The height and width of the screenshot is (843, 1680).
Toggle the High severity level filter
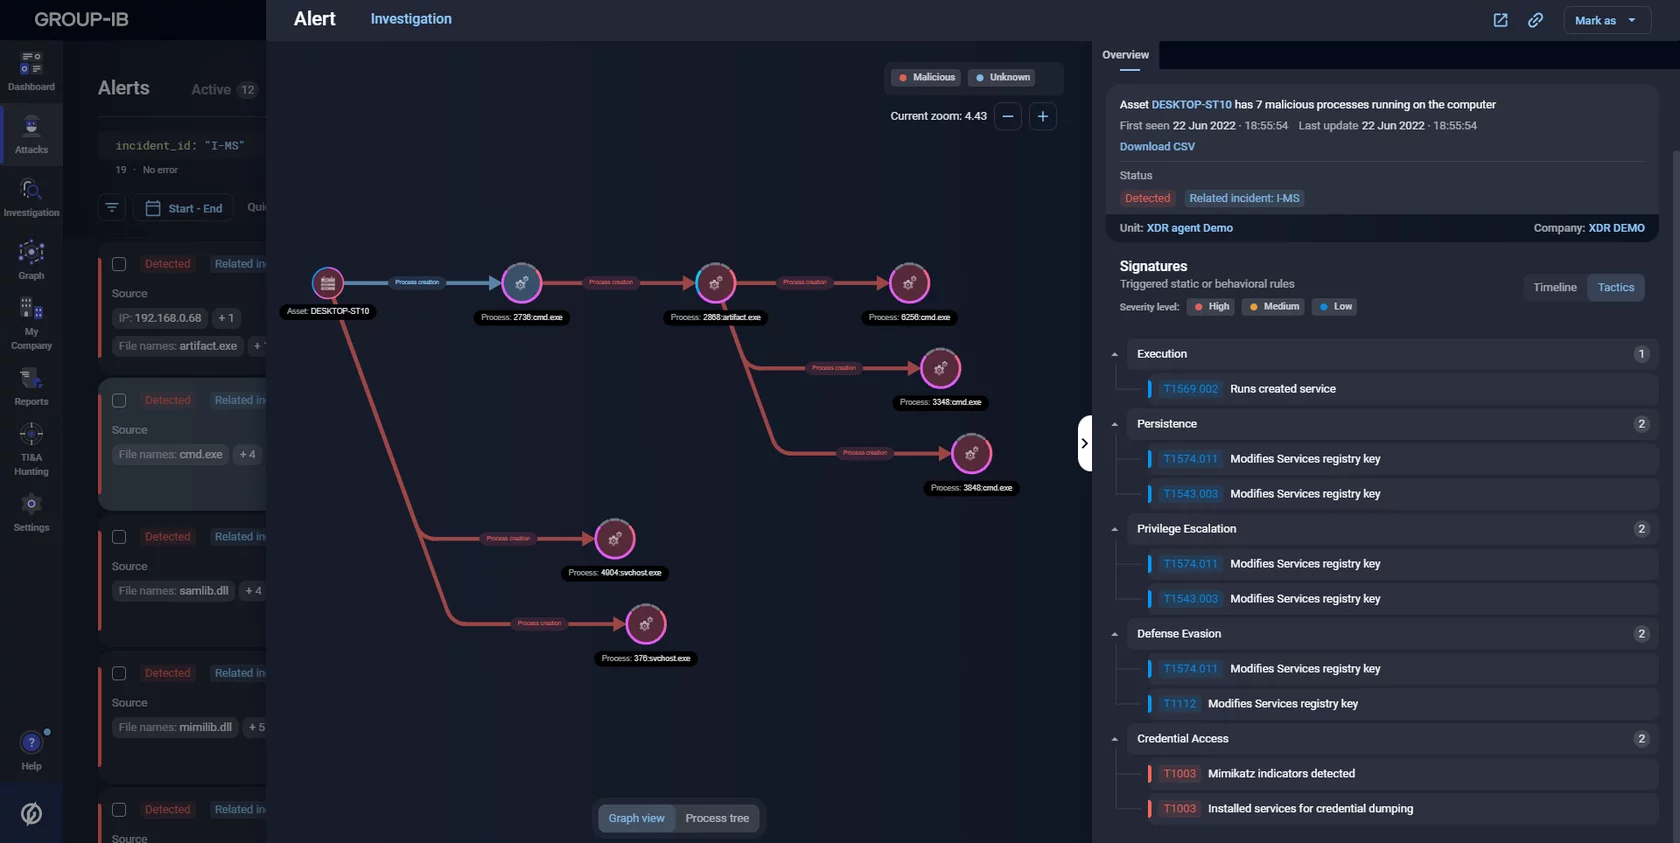point(1210,307)
